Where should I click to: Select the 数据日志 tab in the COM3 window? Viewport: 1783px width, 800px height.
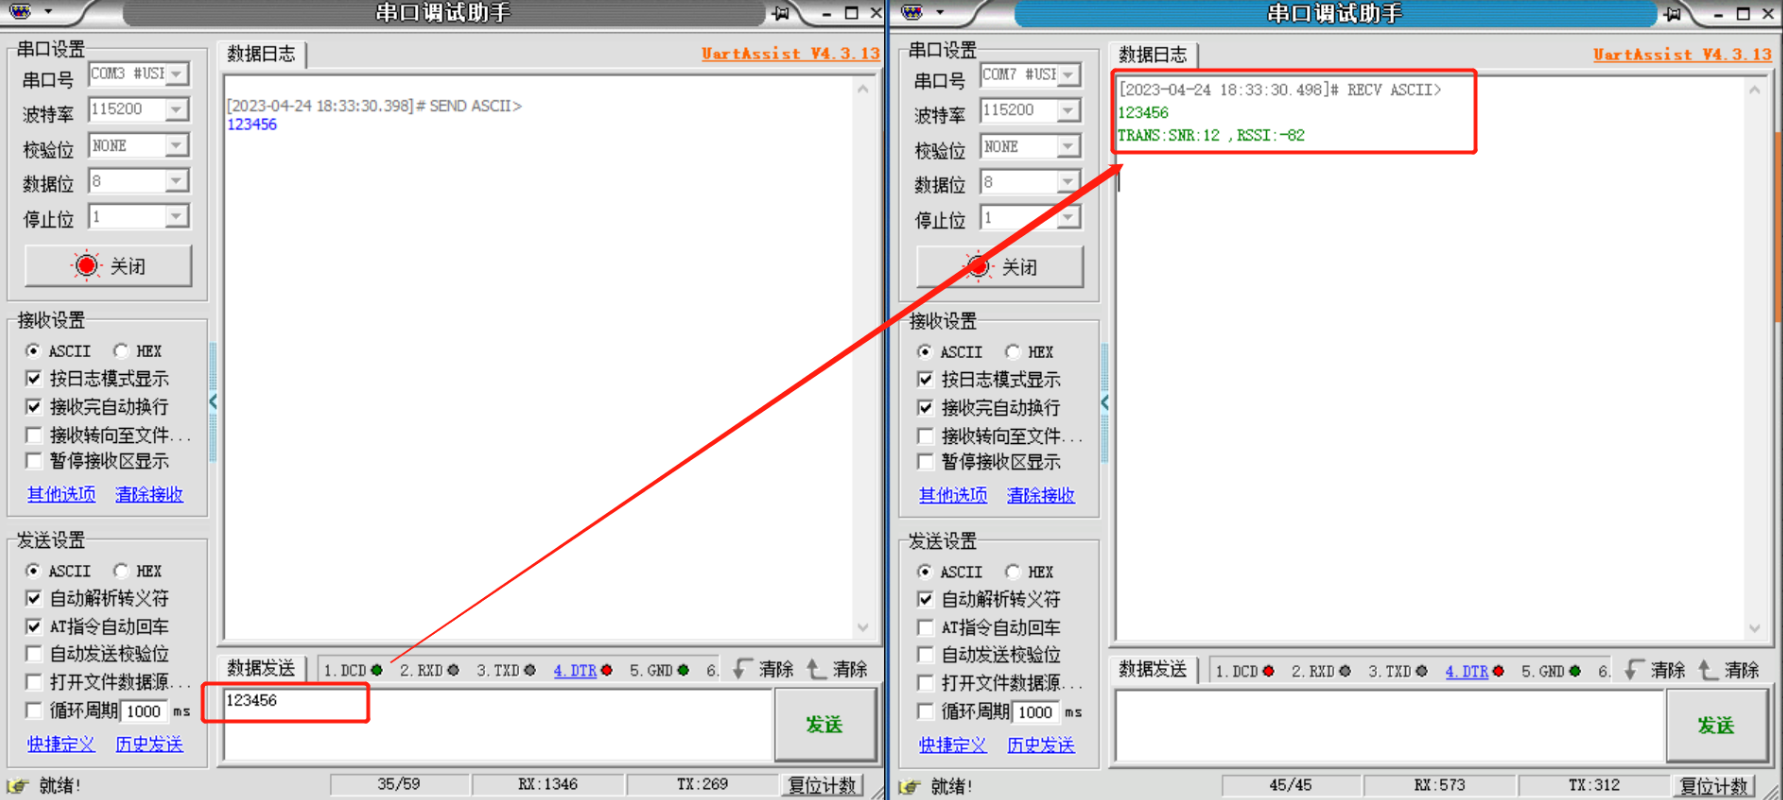point(261,54)
